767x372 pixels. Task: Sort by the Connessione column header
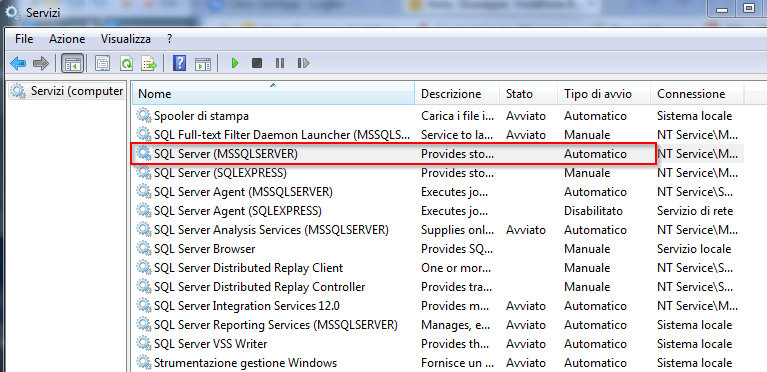coord(697,93)
